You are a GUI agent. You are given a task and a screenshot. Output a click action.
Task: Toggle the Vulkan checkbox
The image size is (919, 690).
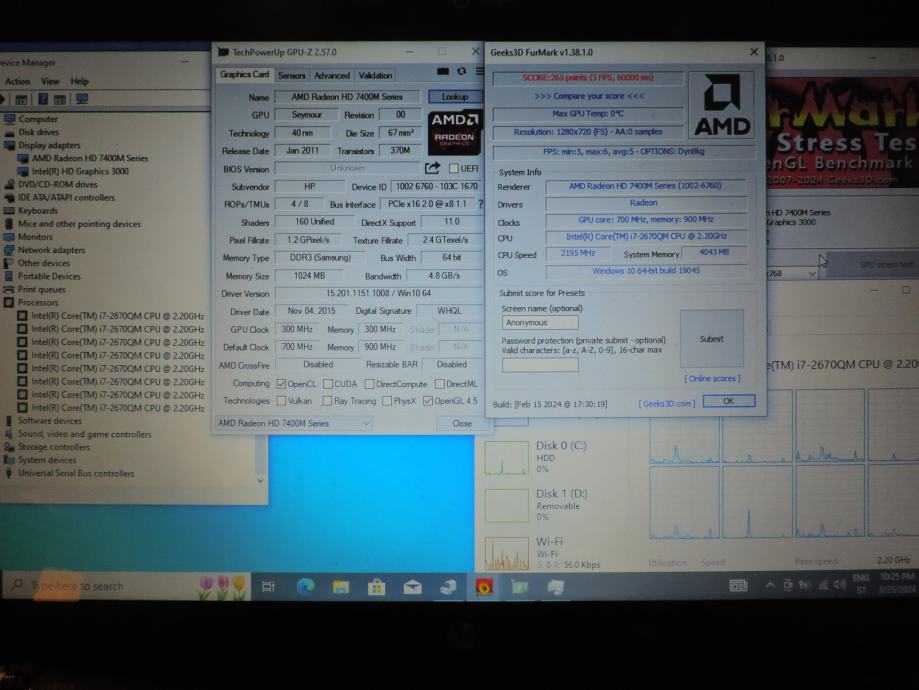coord(281,401)
